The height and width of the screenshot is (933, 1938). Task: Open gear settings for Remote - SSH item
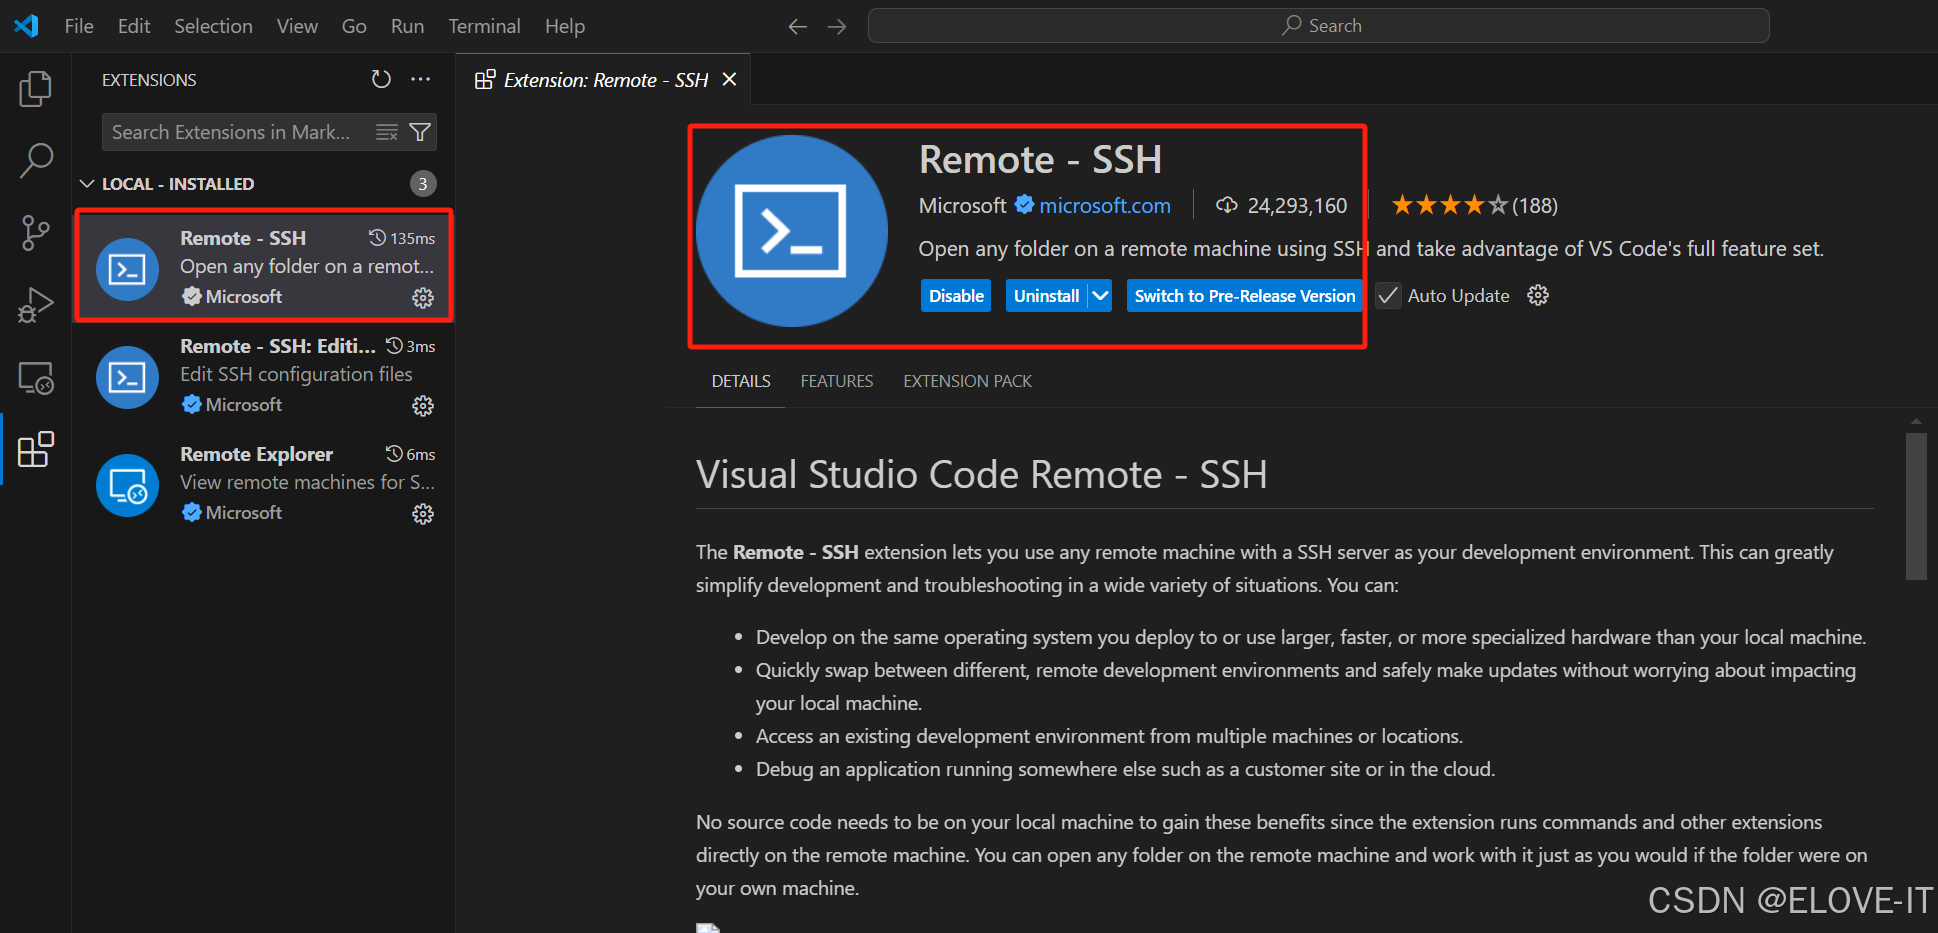click(423, 298)
